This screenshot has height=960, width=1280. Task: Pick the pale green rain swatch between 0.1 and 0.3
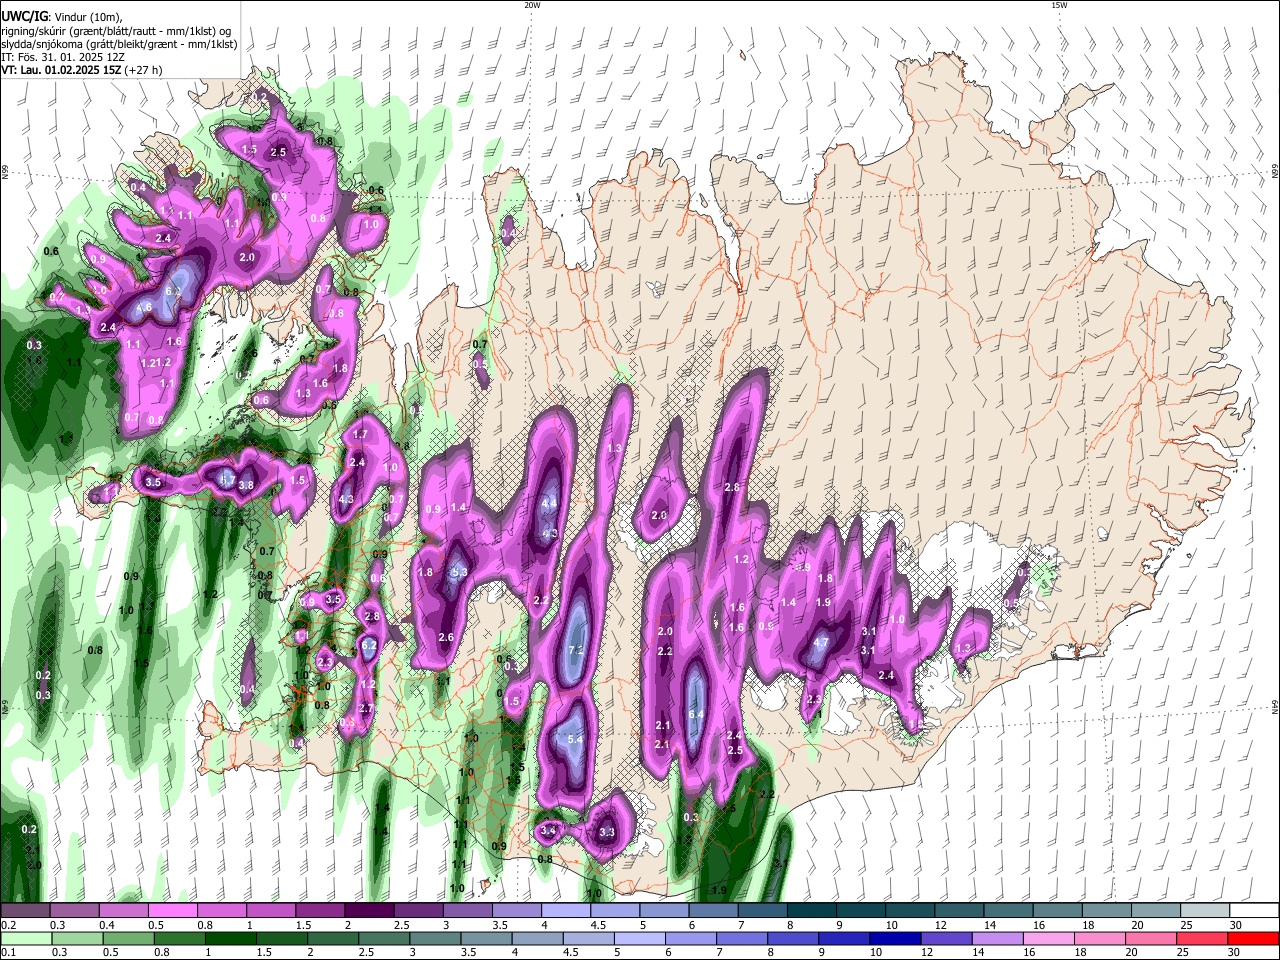pos(25,938)
